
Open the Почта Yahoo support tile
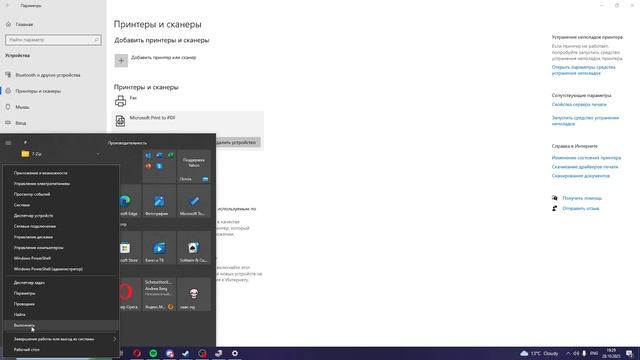(194, 166)
